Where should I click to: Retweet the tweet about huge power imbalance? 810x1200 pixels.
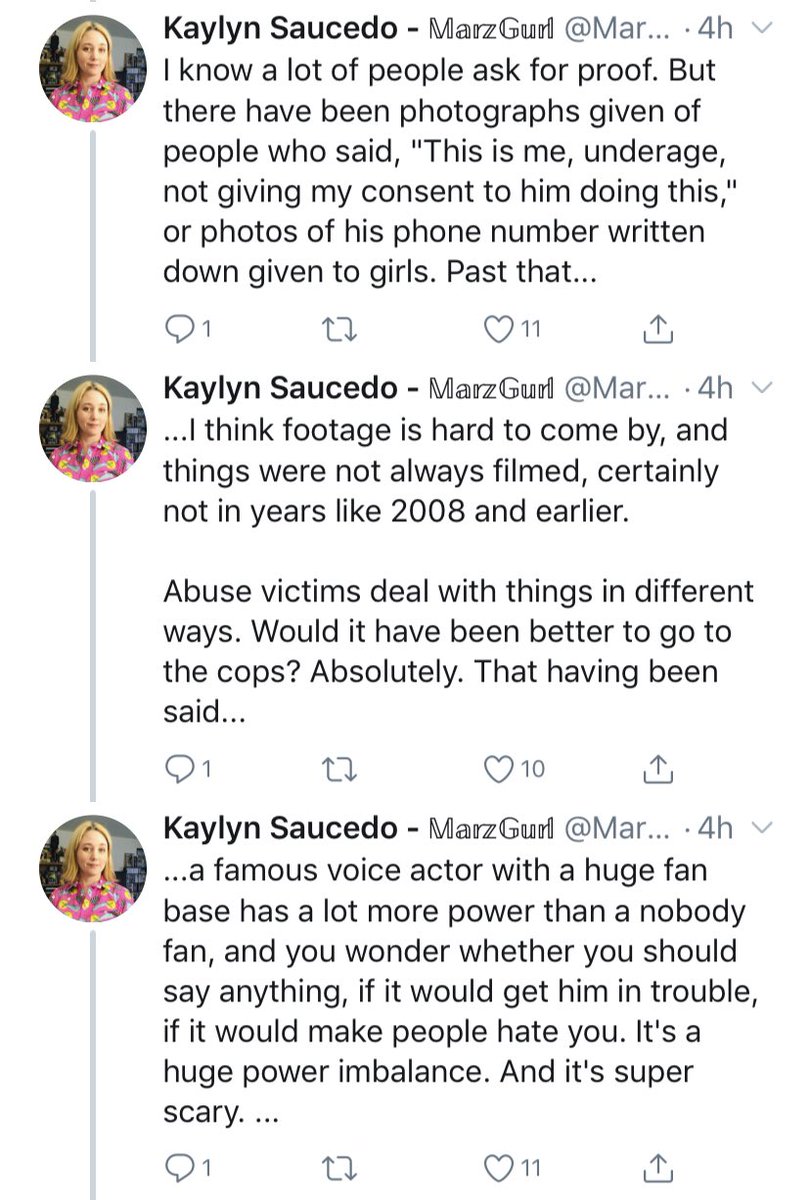tap(329, 1166)
